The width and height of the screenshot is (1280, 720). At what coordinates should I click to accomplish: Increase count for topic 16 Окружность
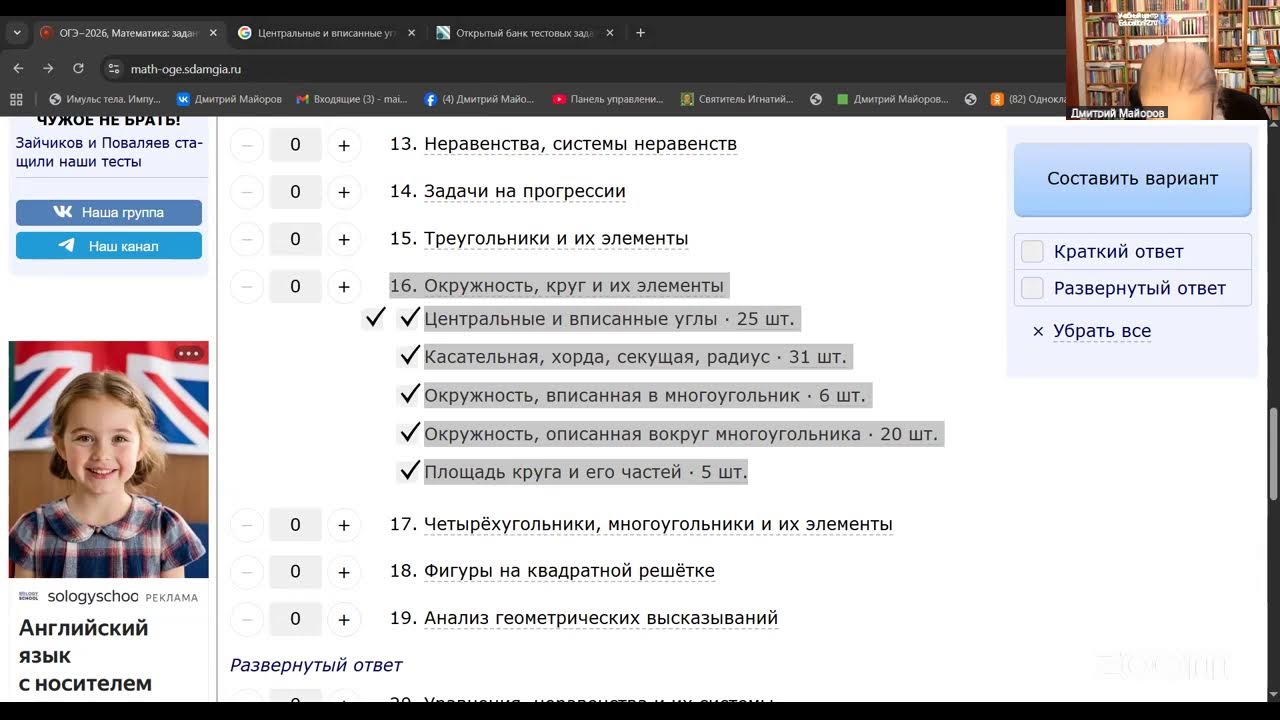[344, 287]
